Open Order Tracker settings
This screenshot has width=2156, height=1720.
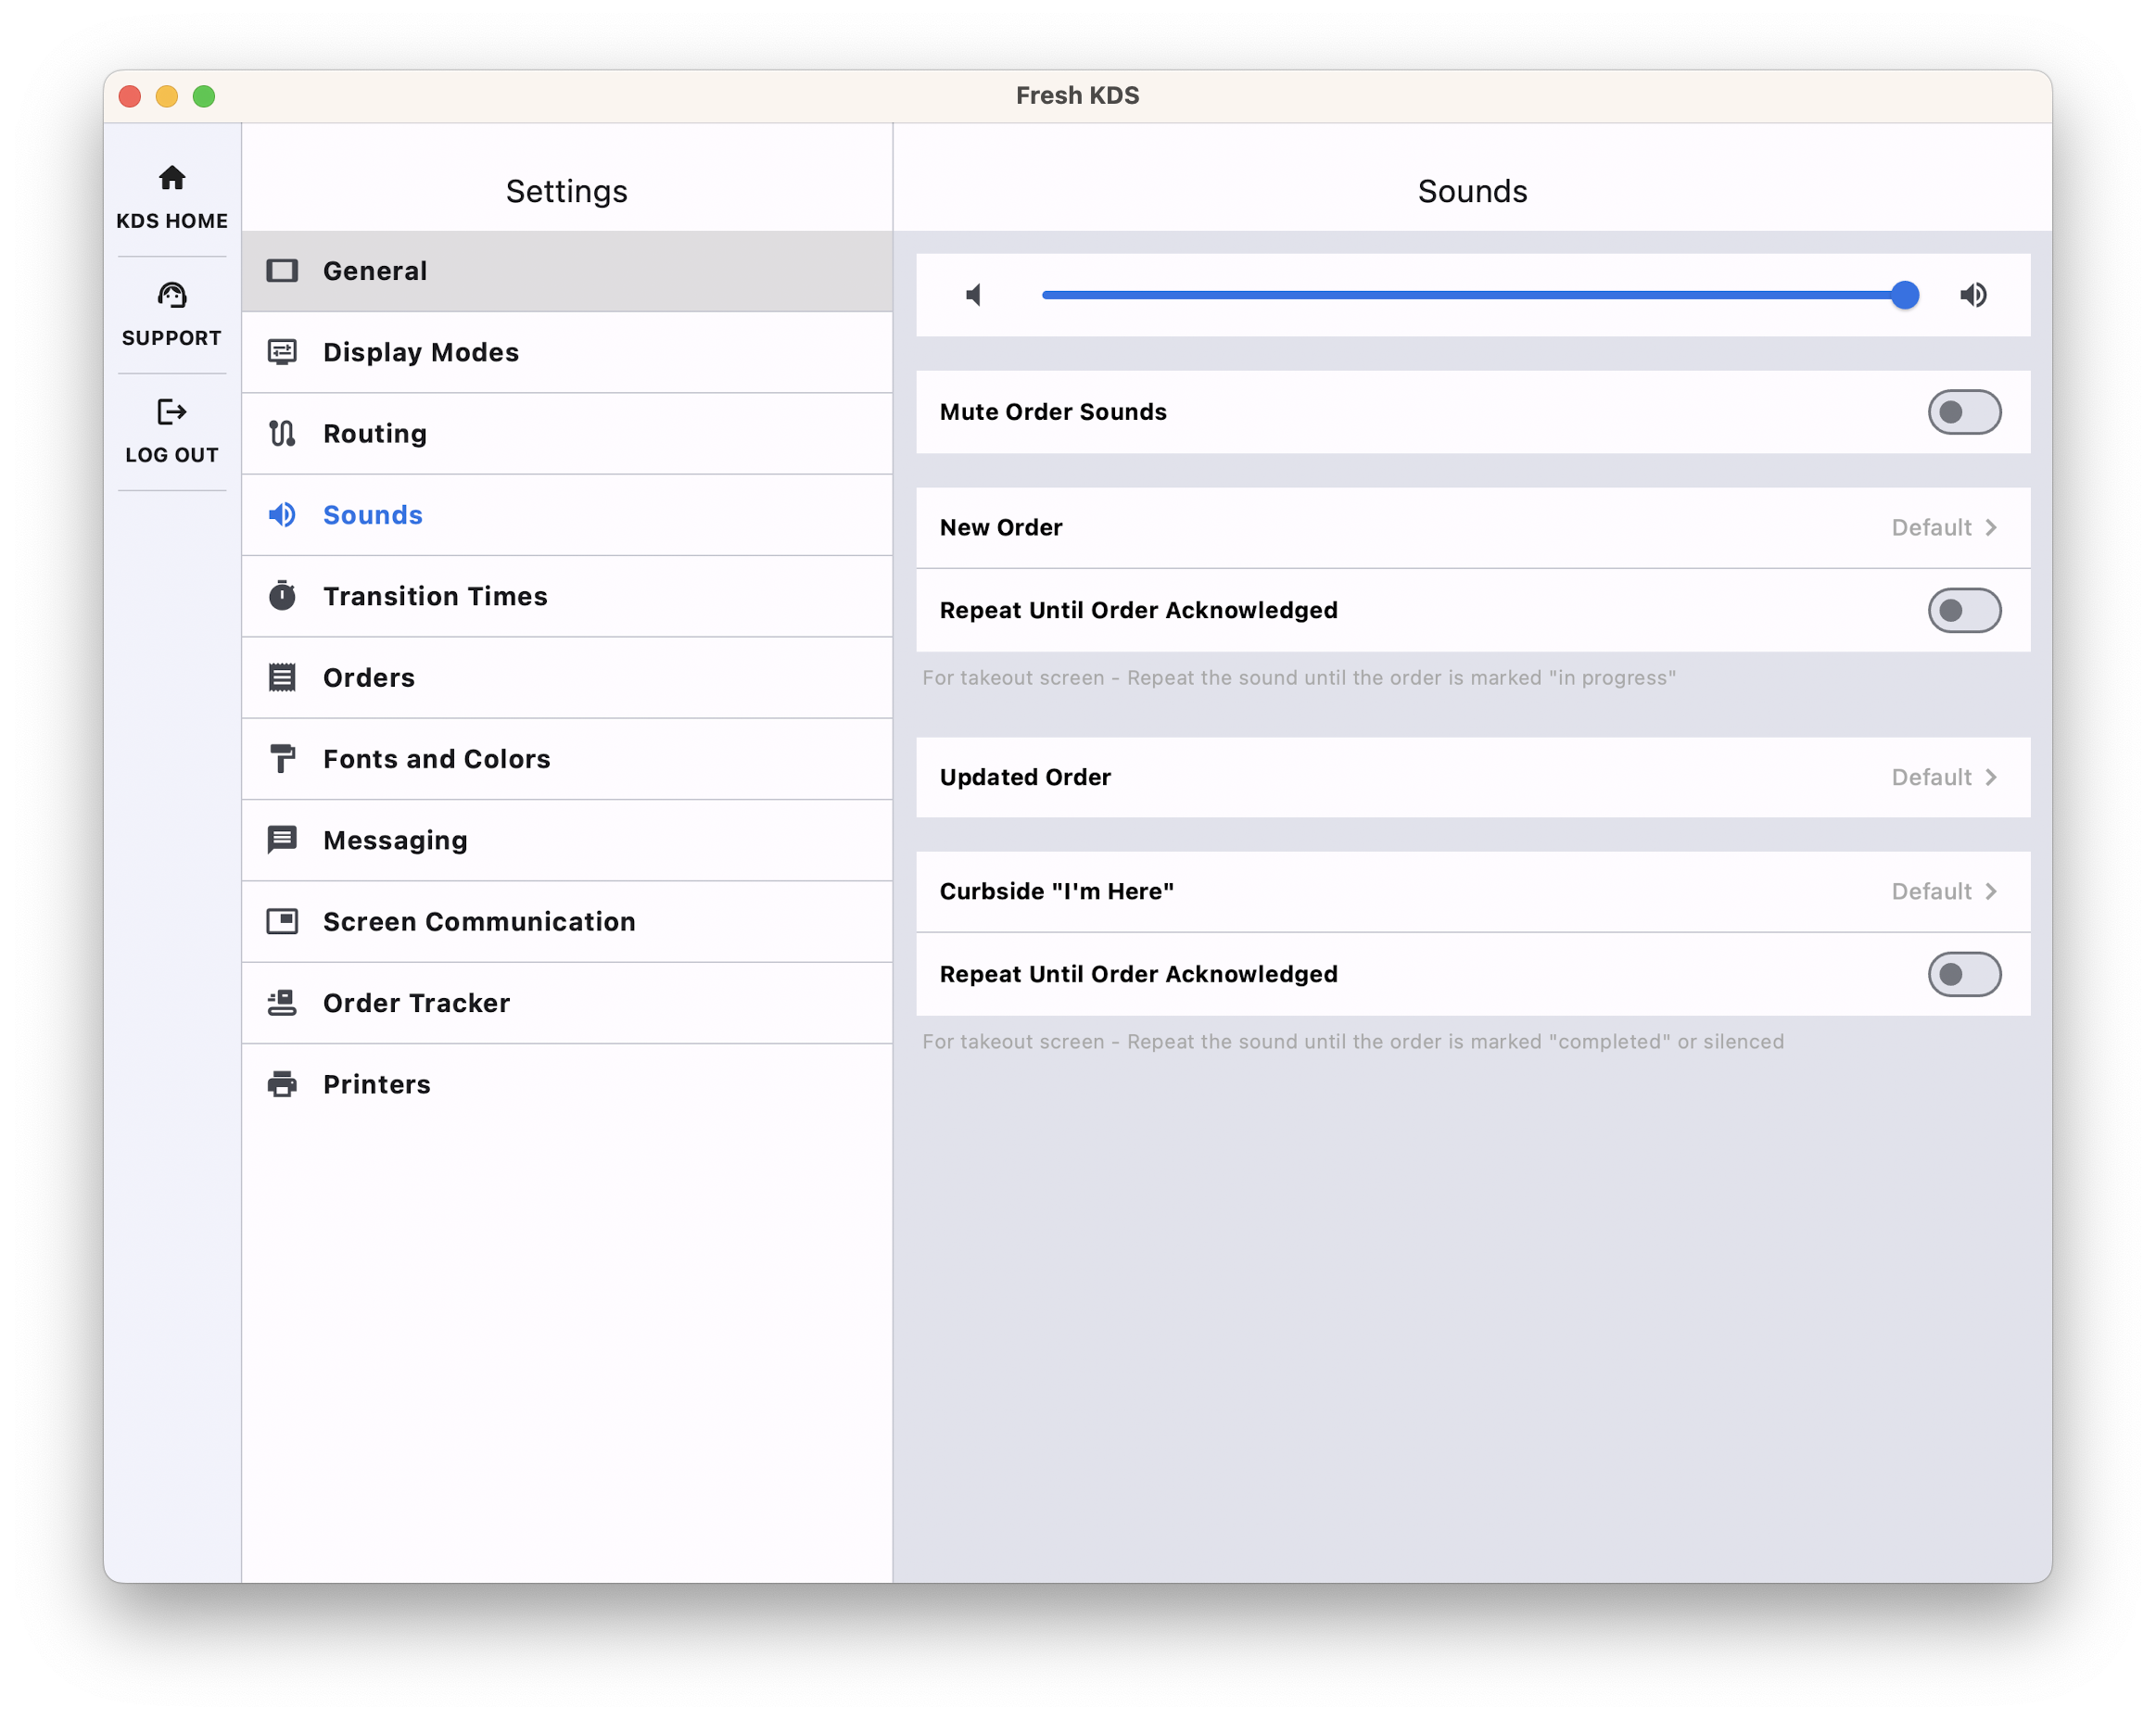tap(567, 1003)
